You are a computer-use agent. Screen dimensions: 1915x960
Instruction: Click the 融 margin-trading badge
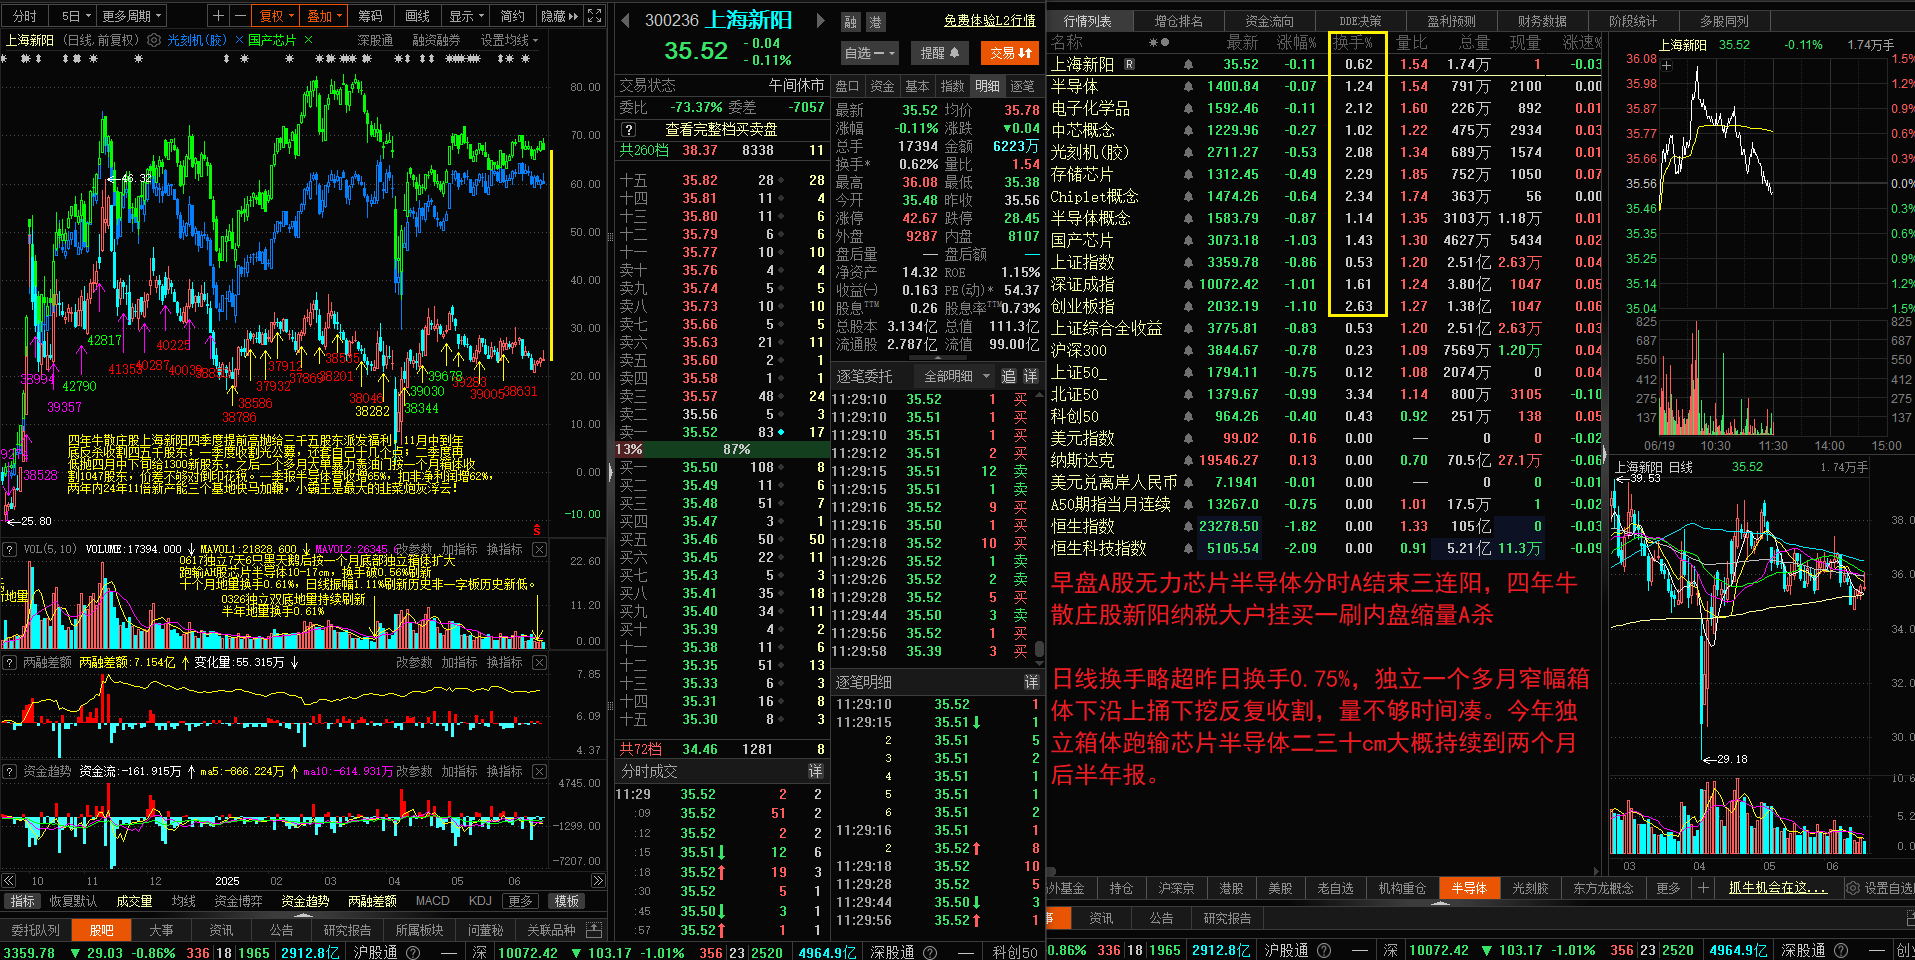(x=851, y=22)
